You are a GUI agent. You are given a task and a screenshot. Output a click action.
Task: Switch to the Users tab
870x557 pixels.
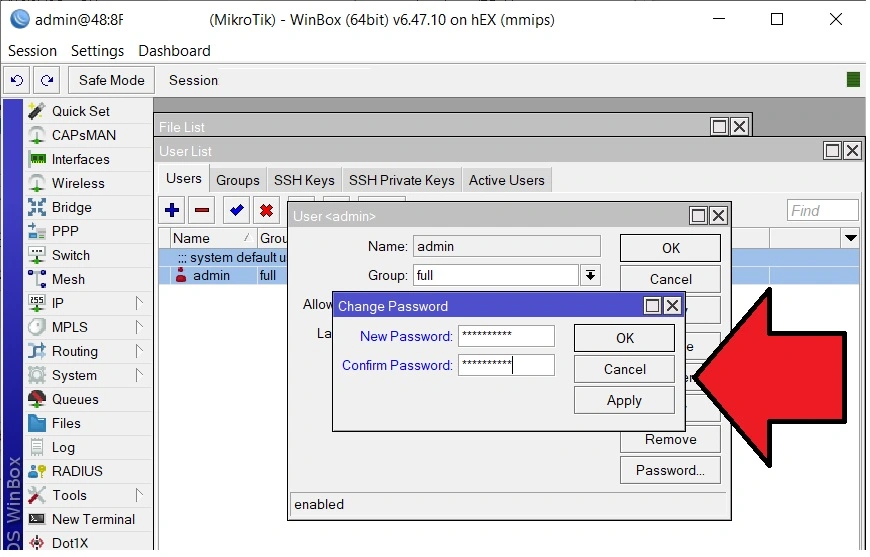184,179
